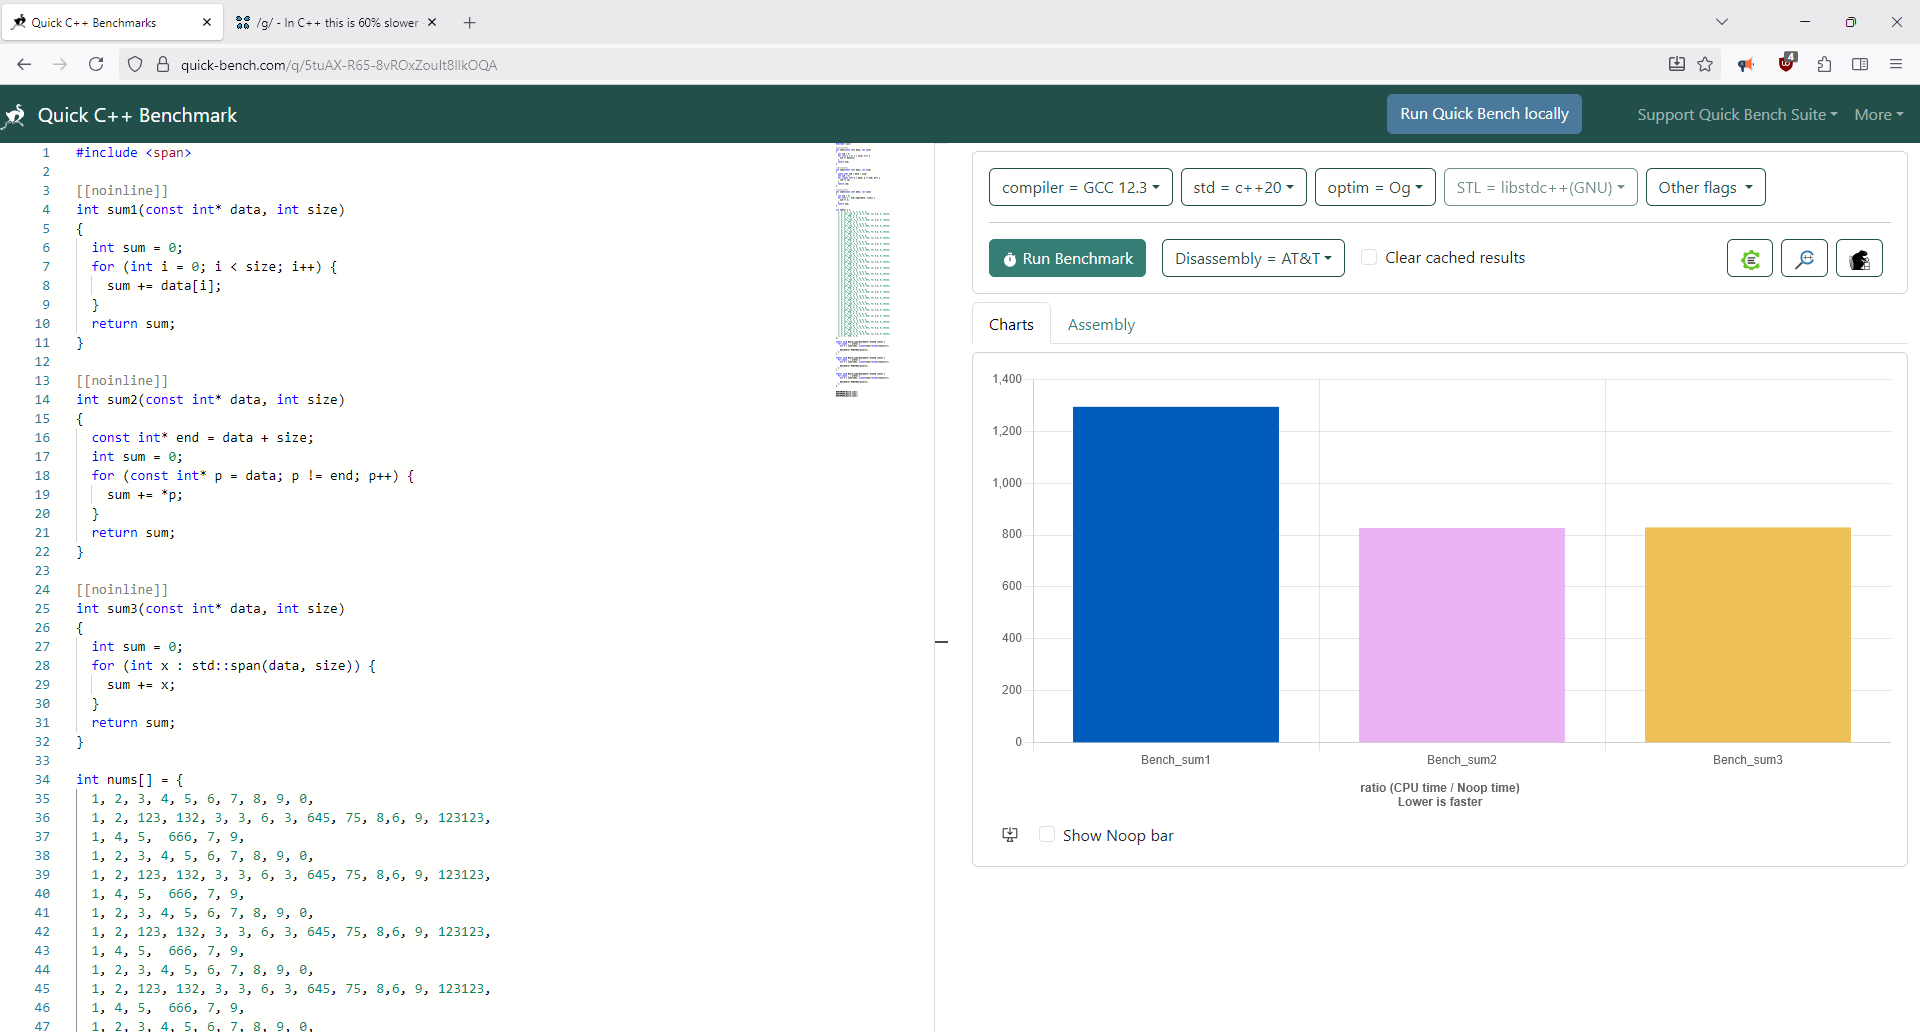Viewport: 1920px width, 1032px height.
Task: Click the blue Bench_sum1 chart bar
Action: click(1175, 574)
